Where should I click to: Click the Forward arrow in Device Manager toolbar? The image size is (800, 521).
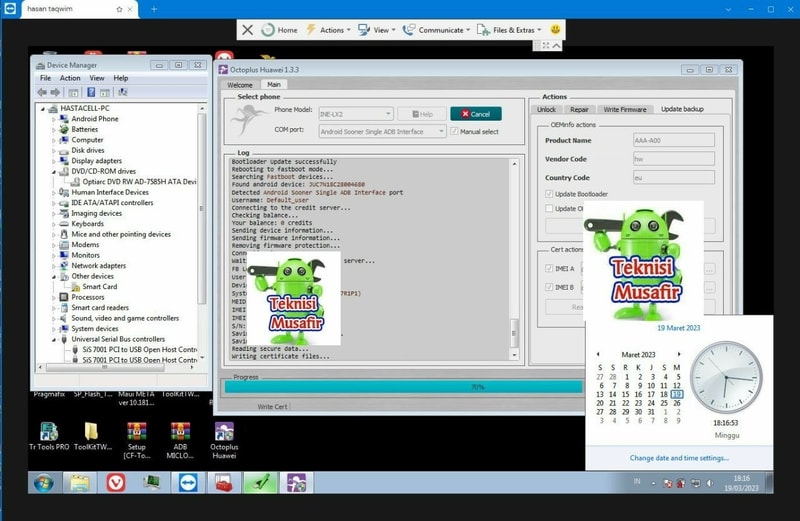point(55,92)
